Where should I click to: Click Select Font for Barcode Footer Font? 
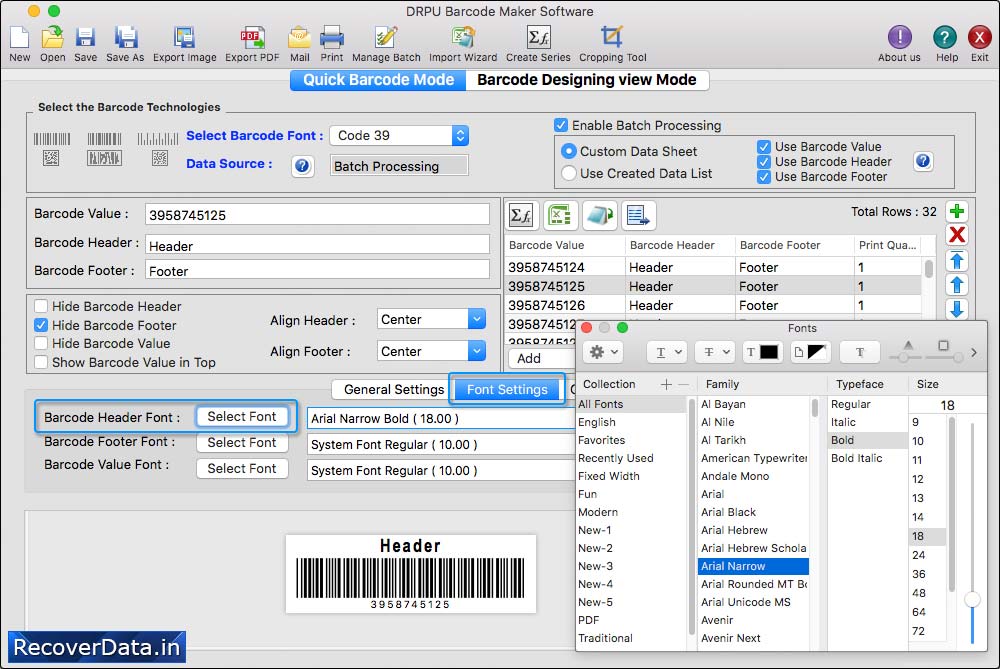[x=242, y=443]
